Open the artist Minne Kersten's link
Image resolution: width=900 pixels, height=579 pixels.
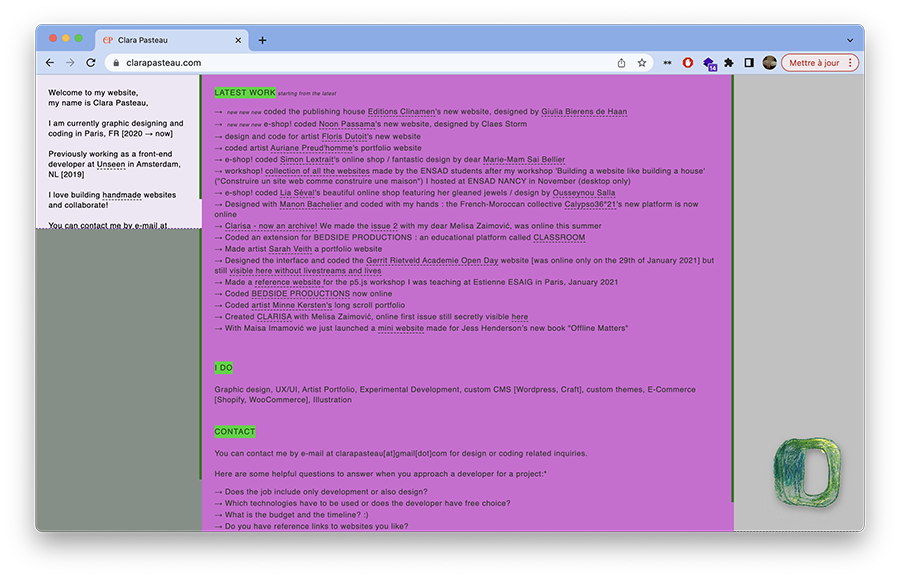tap(292, 305)
